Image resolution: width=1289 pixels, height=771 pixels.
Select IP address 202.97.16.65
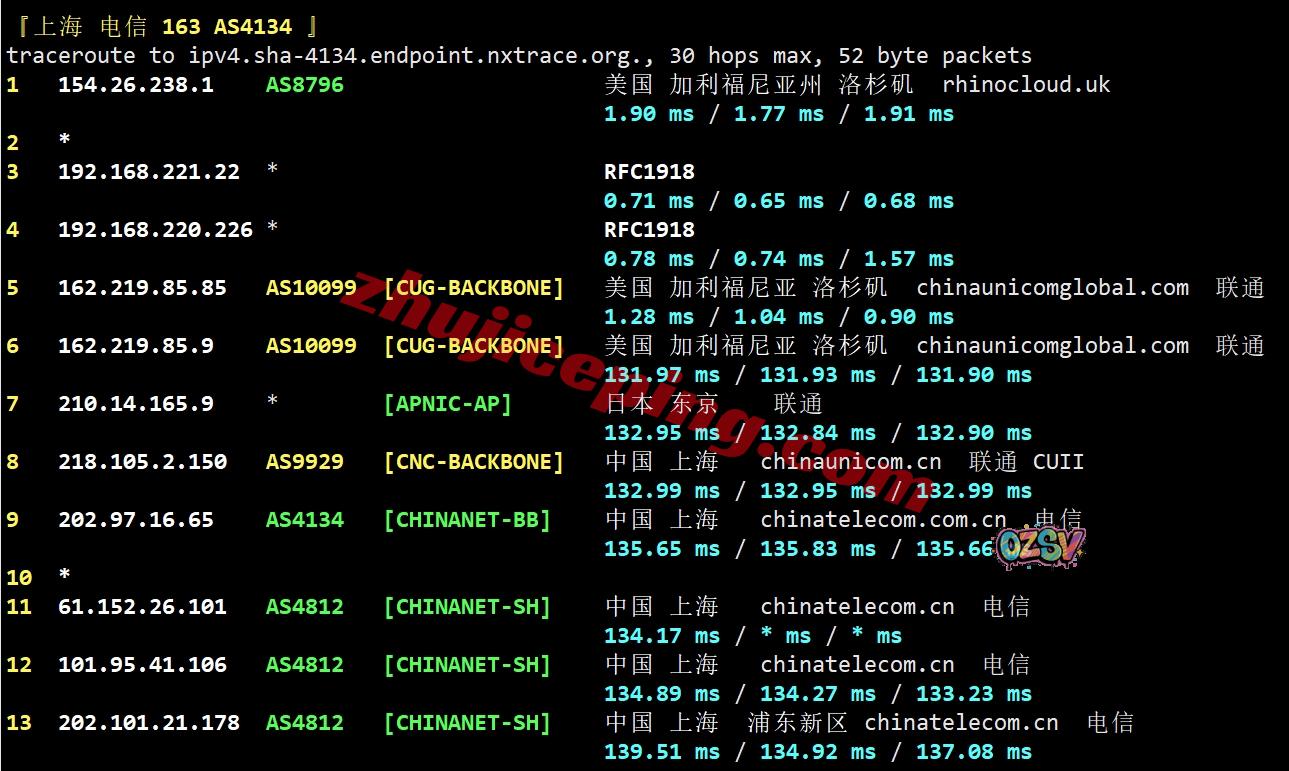(135, 520)
